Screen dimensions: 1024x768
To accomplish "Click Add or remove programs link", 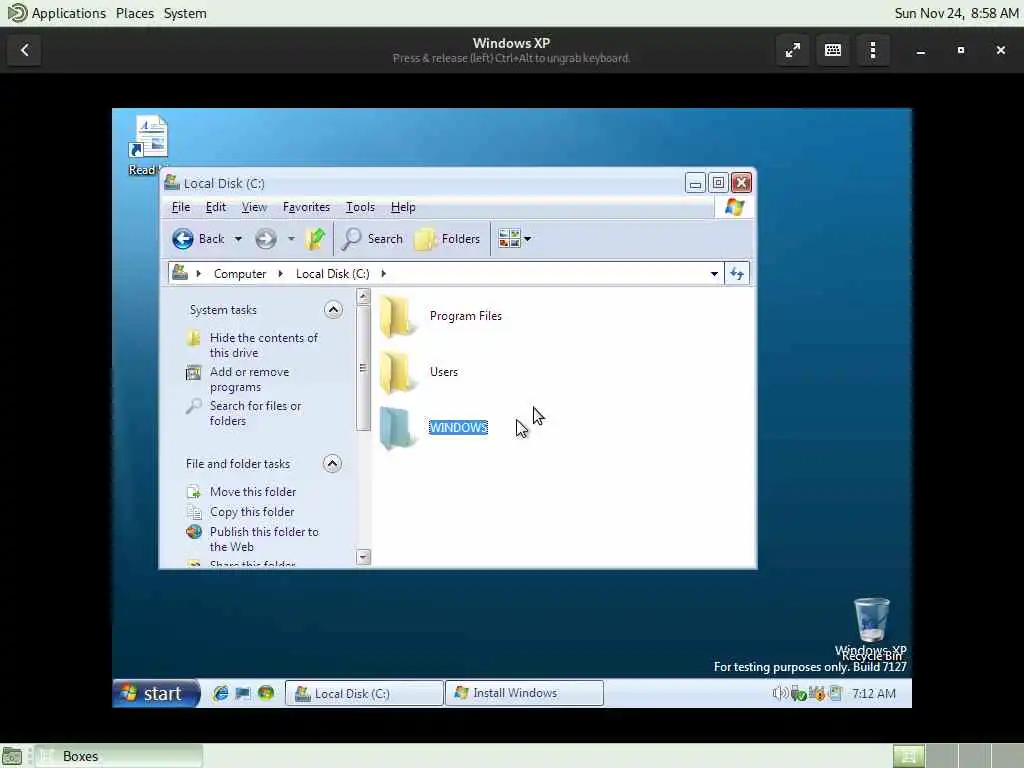I will pos(249,379).
